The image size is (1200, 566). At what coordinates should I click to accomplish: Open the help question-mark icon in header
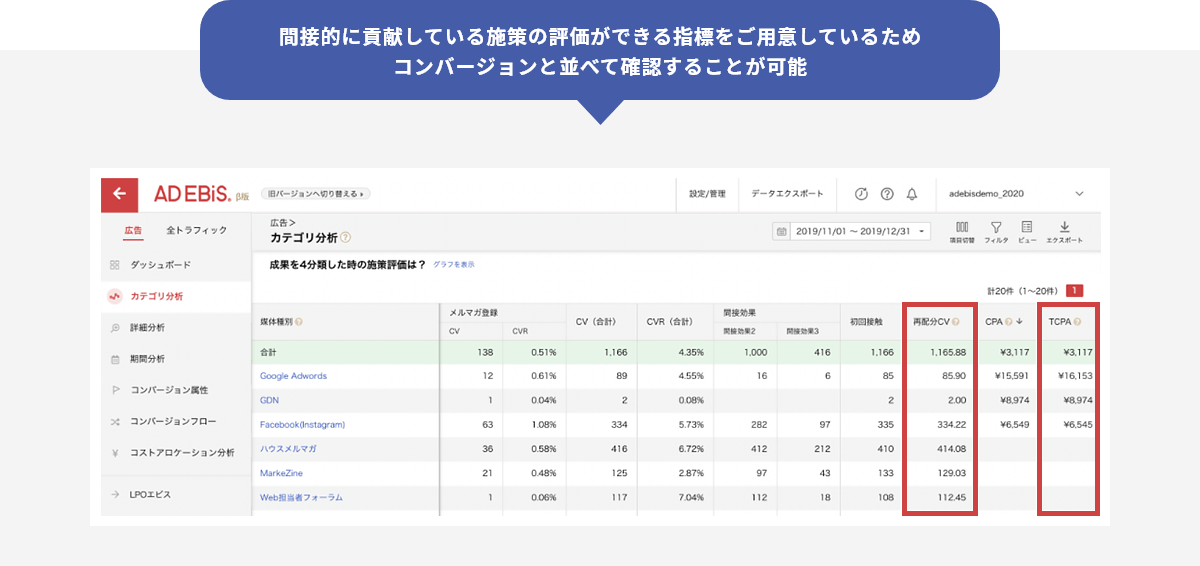point(886,194)
